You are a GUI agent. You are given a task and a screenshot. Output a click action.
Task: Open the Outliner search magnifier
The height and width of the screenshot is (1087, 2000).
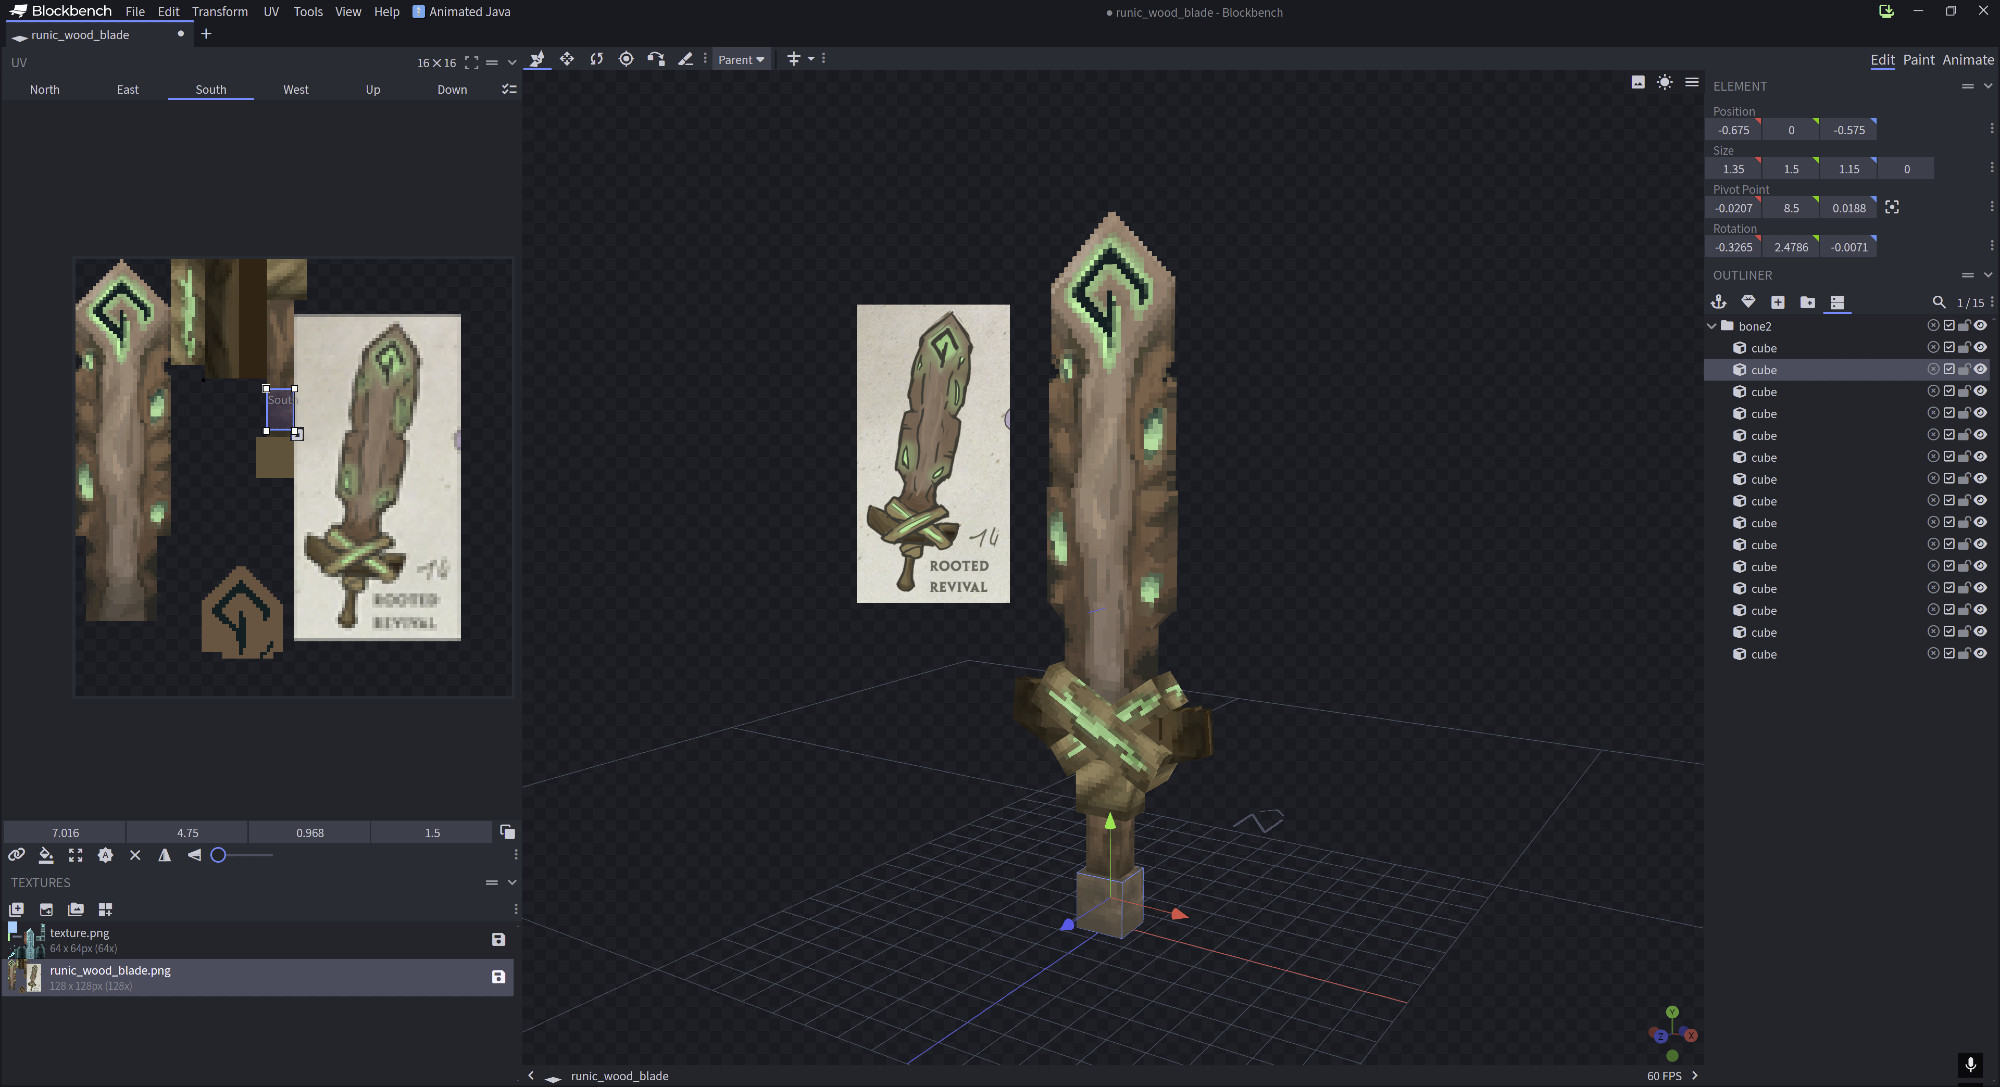[1939, 302]
